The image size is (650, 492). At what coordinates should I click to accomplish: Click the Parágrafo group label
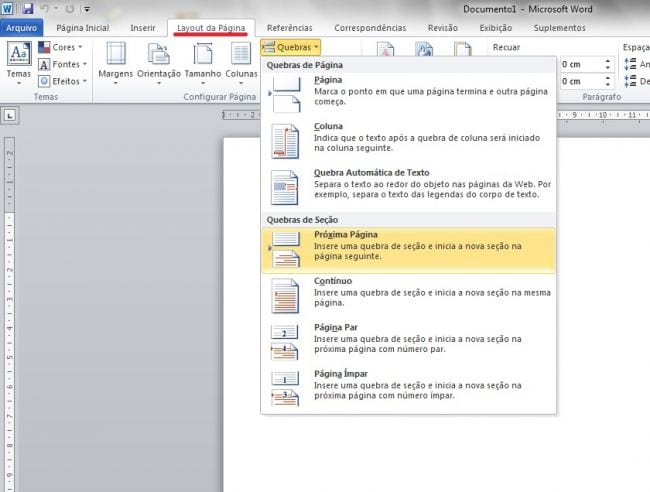(x=601, y=97)
